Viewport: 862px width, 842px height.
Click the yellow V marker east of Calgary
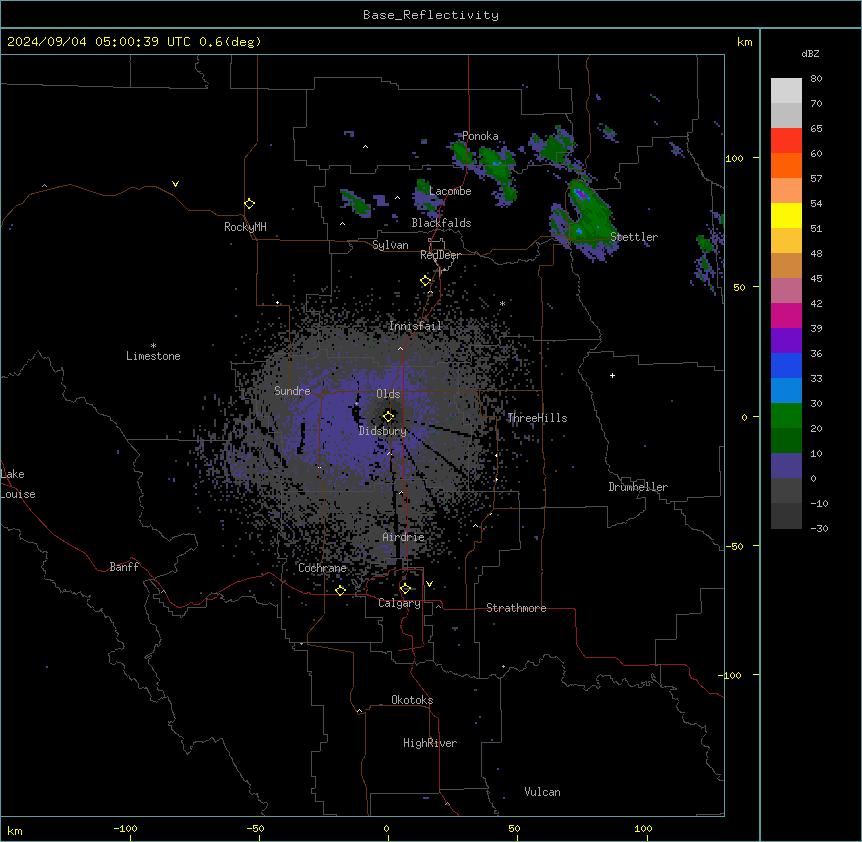tap(429, 584)
